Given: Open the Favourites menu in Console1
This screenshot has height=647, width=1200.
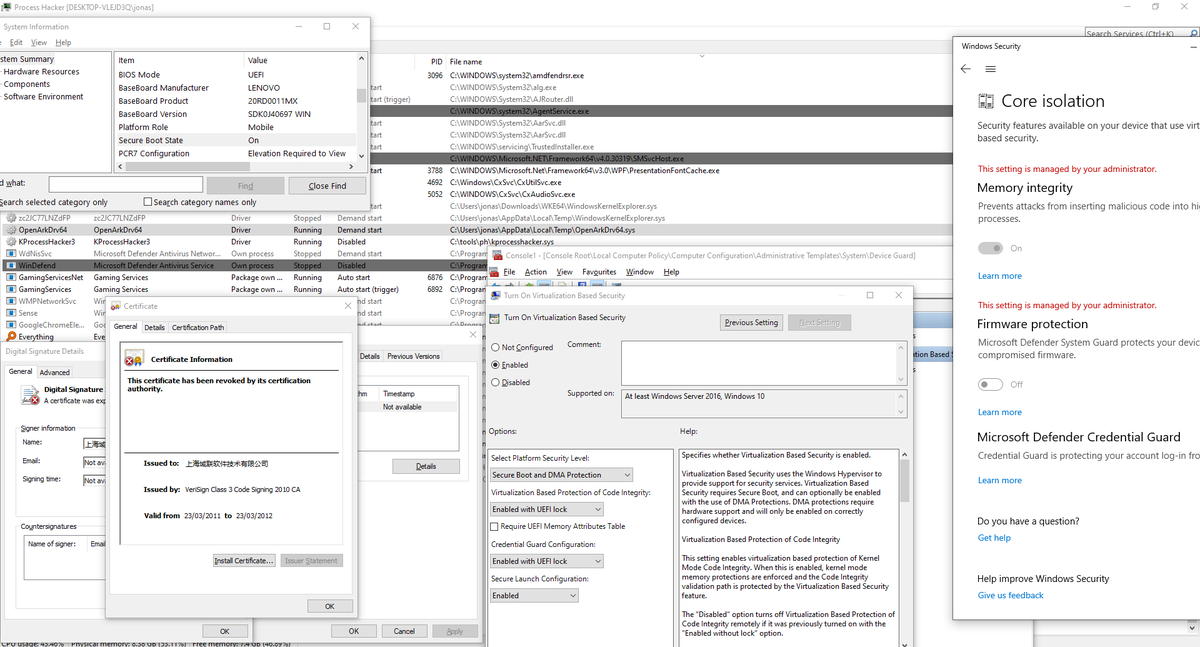Looking at the screenshot, I should 600,272.
